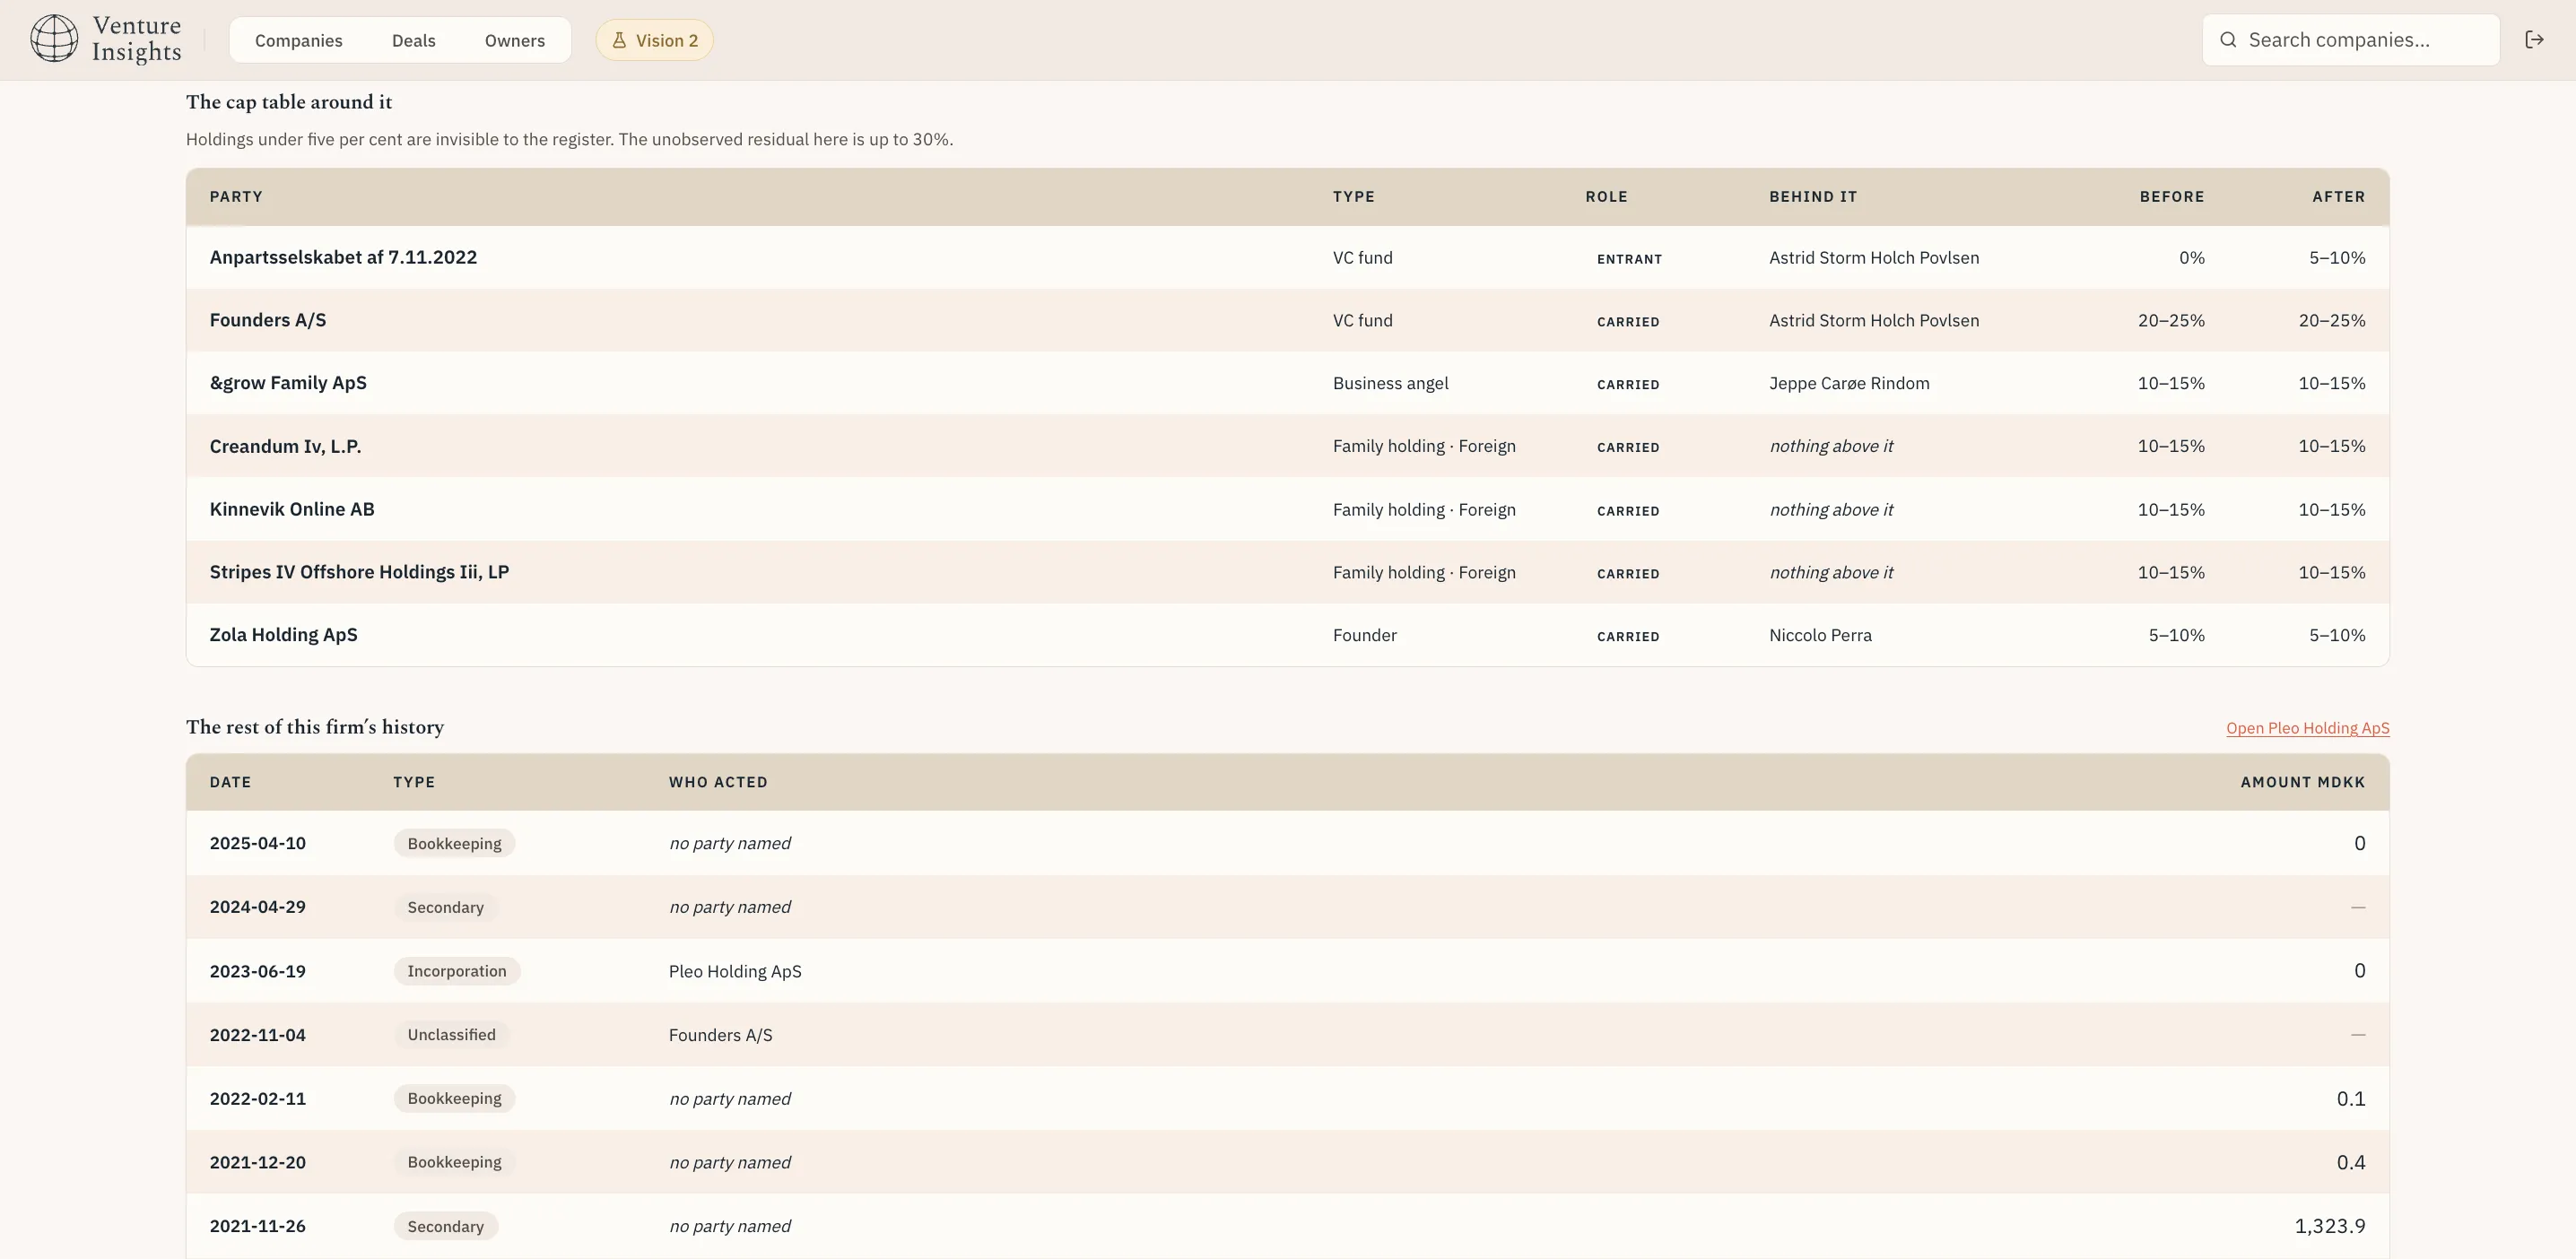Click Bookkeeping tag on 2025-04-10 row

coord(454,843)
